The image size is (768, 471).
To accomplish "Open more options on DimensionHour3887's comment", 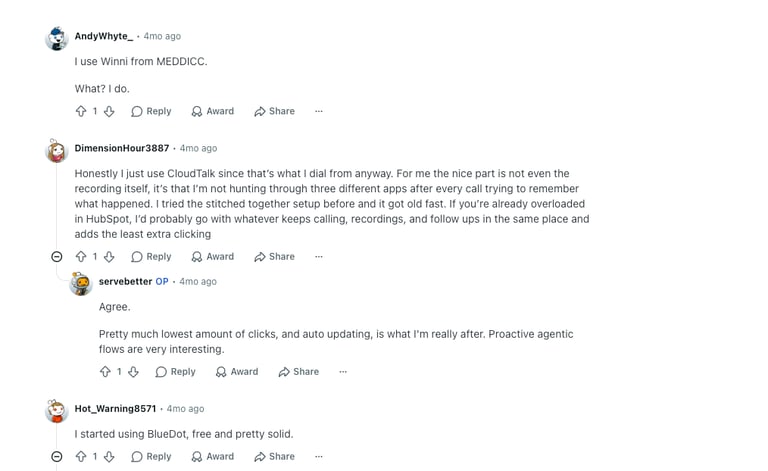I will click(x=319, y=257).
